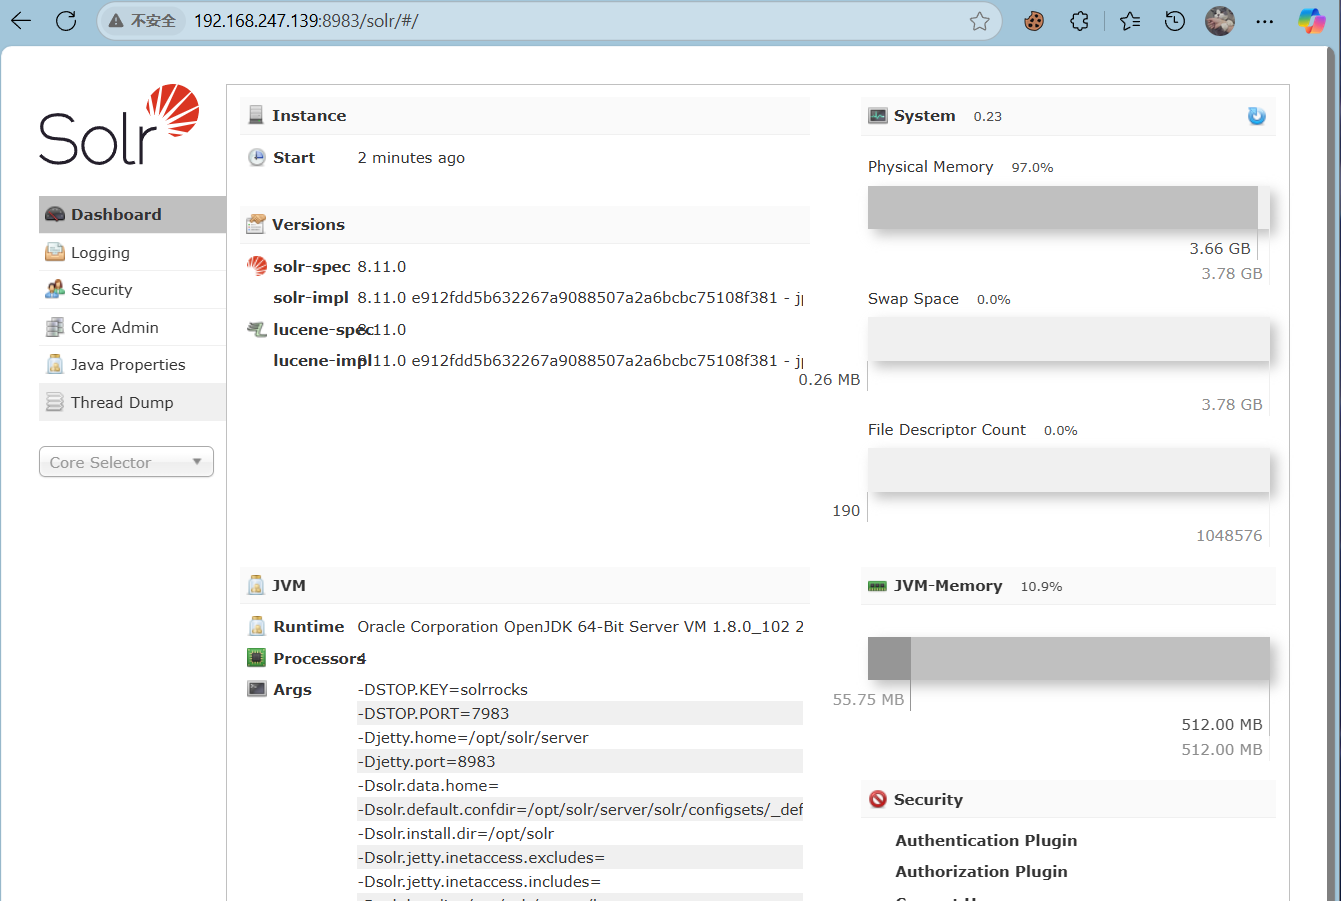1341x901 pixels.
Task: Open the cookie extension icon
Action: (1034, 20)
